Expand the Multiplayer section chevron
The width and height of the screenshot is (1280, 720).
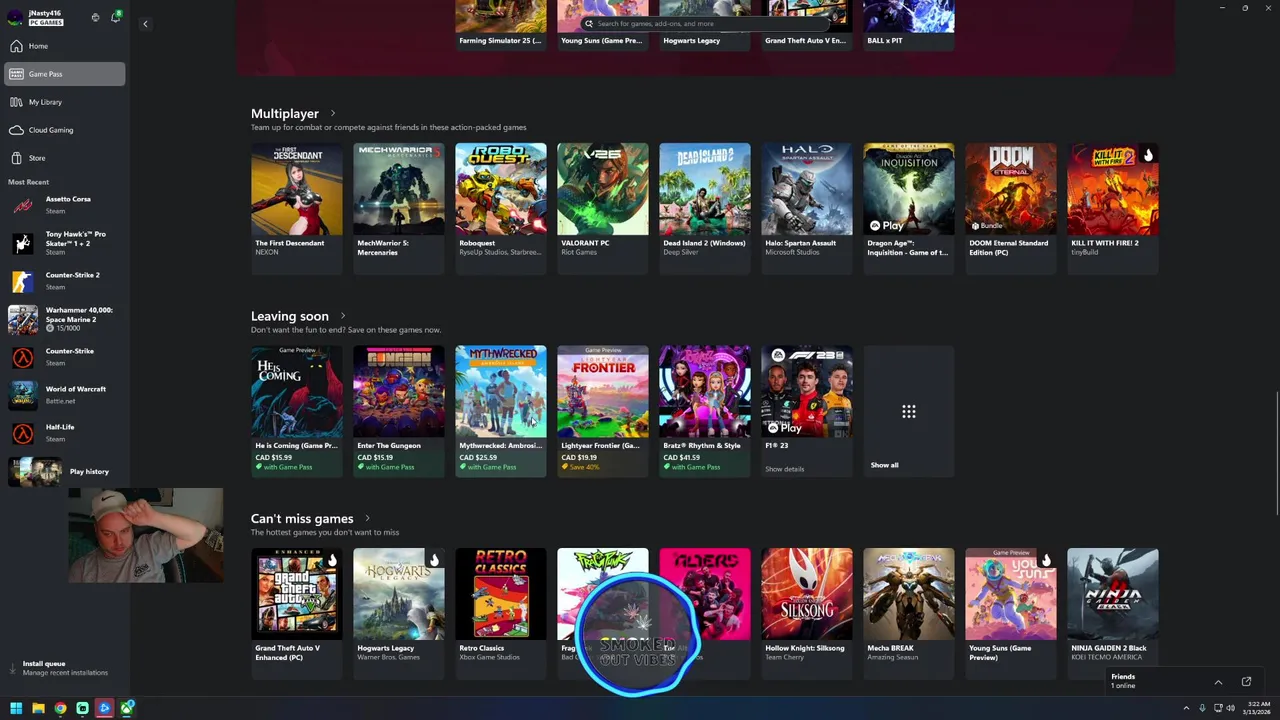[x=333, y=113]
